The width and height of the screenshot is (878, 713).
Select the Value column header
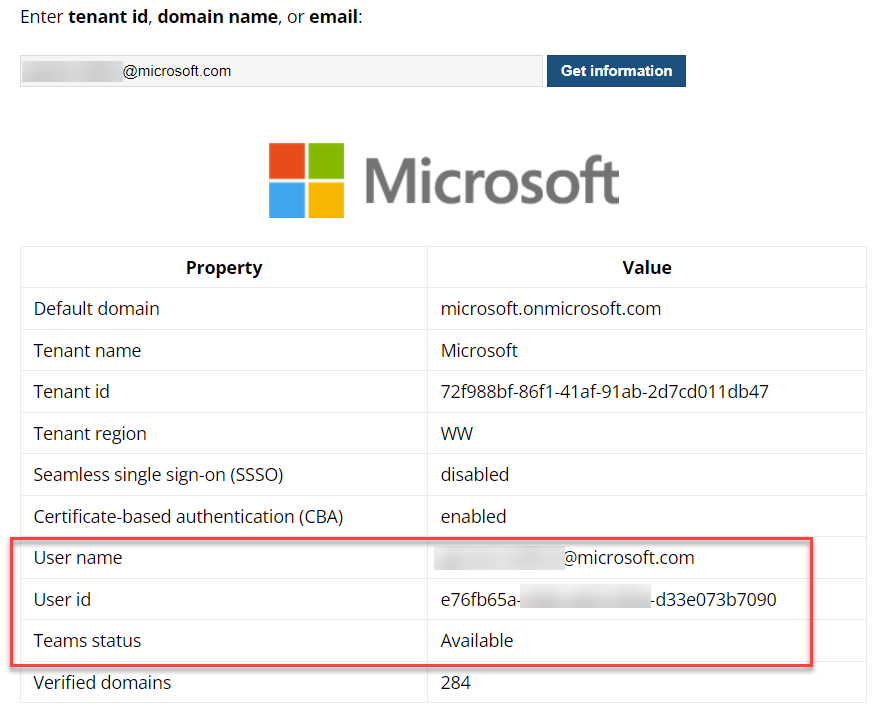pos(647,268)
